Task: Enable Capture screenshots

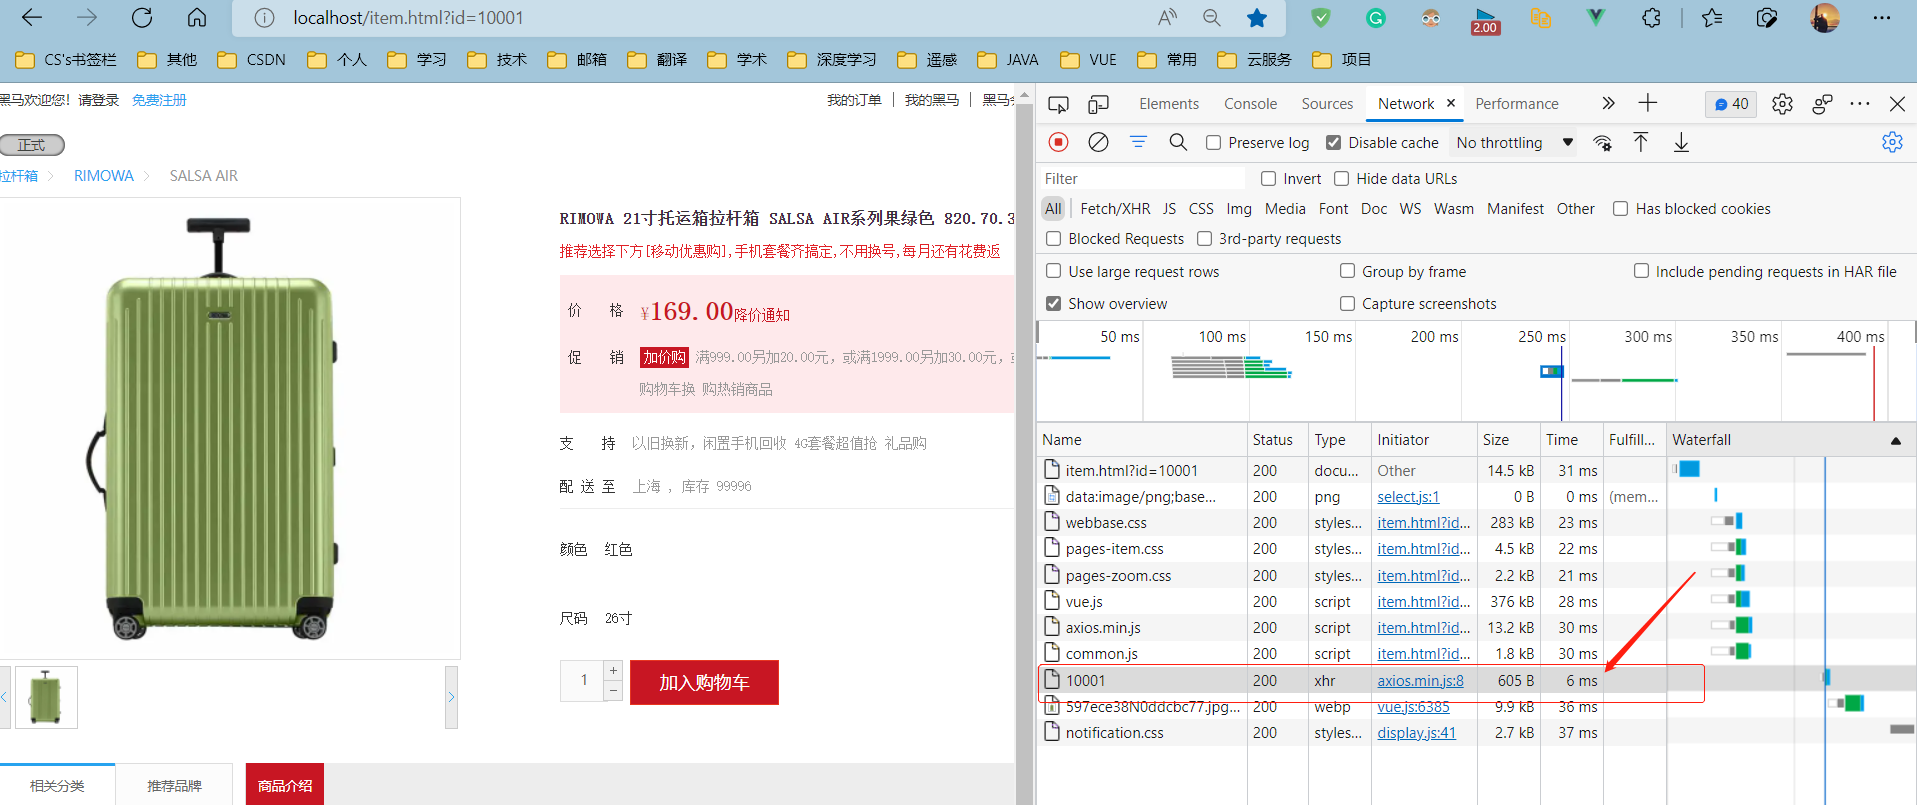Action: pos(1347,303)
